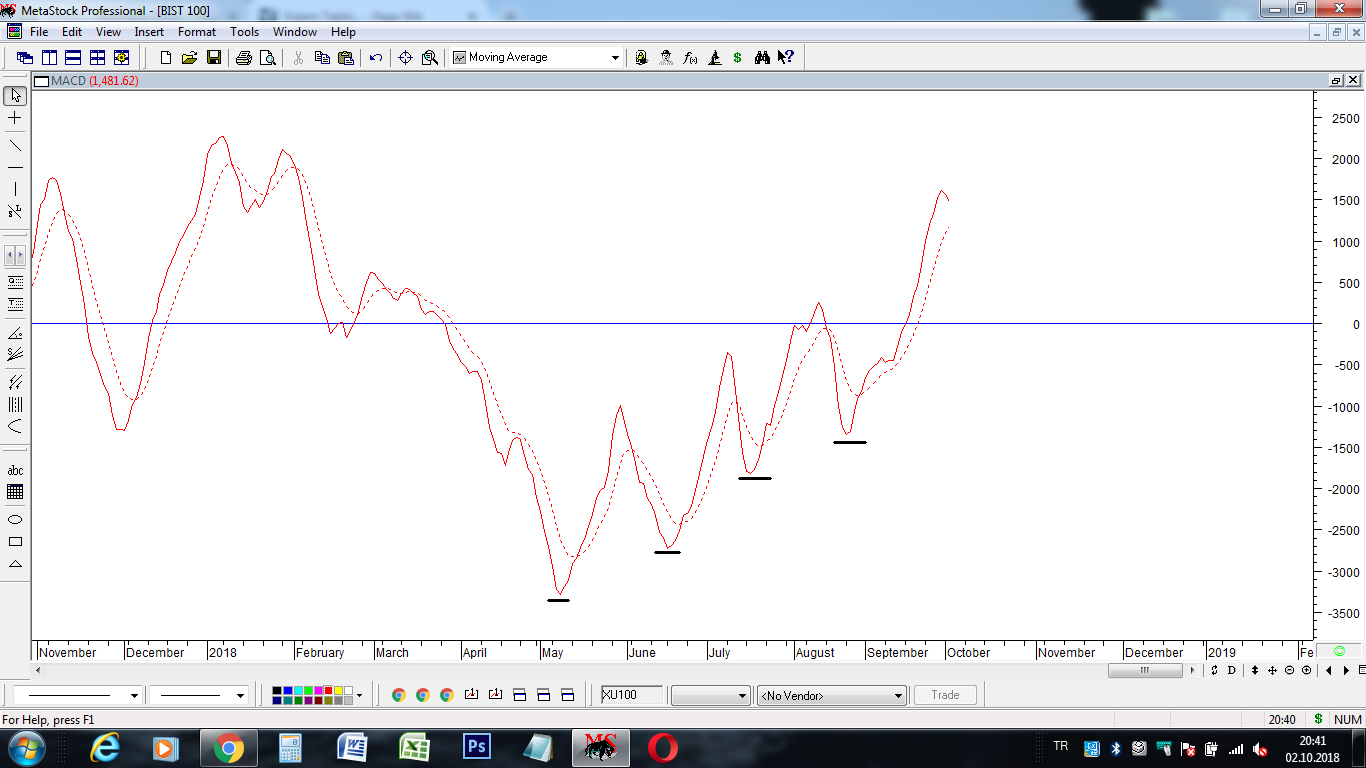Open the Edit menu
This screenshot has width=1366, height=768.
coord(72,32)
